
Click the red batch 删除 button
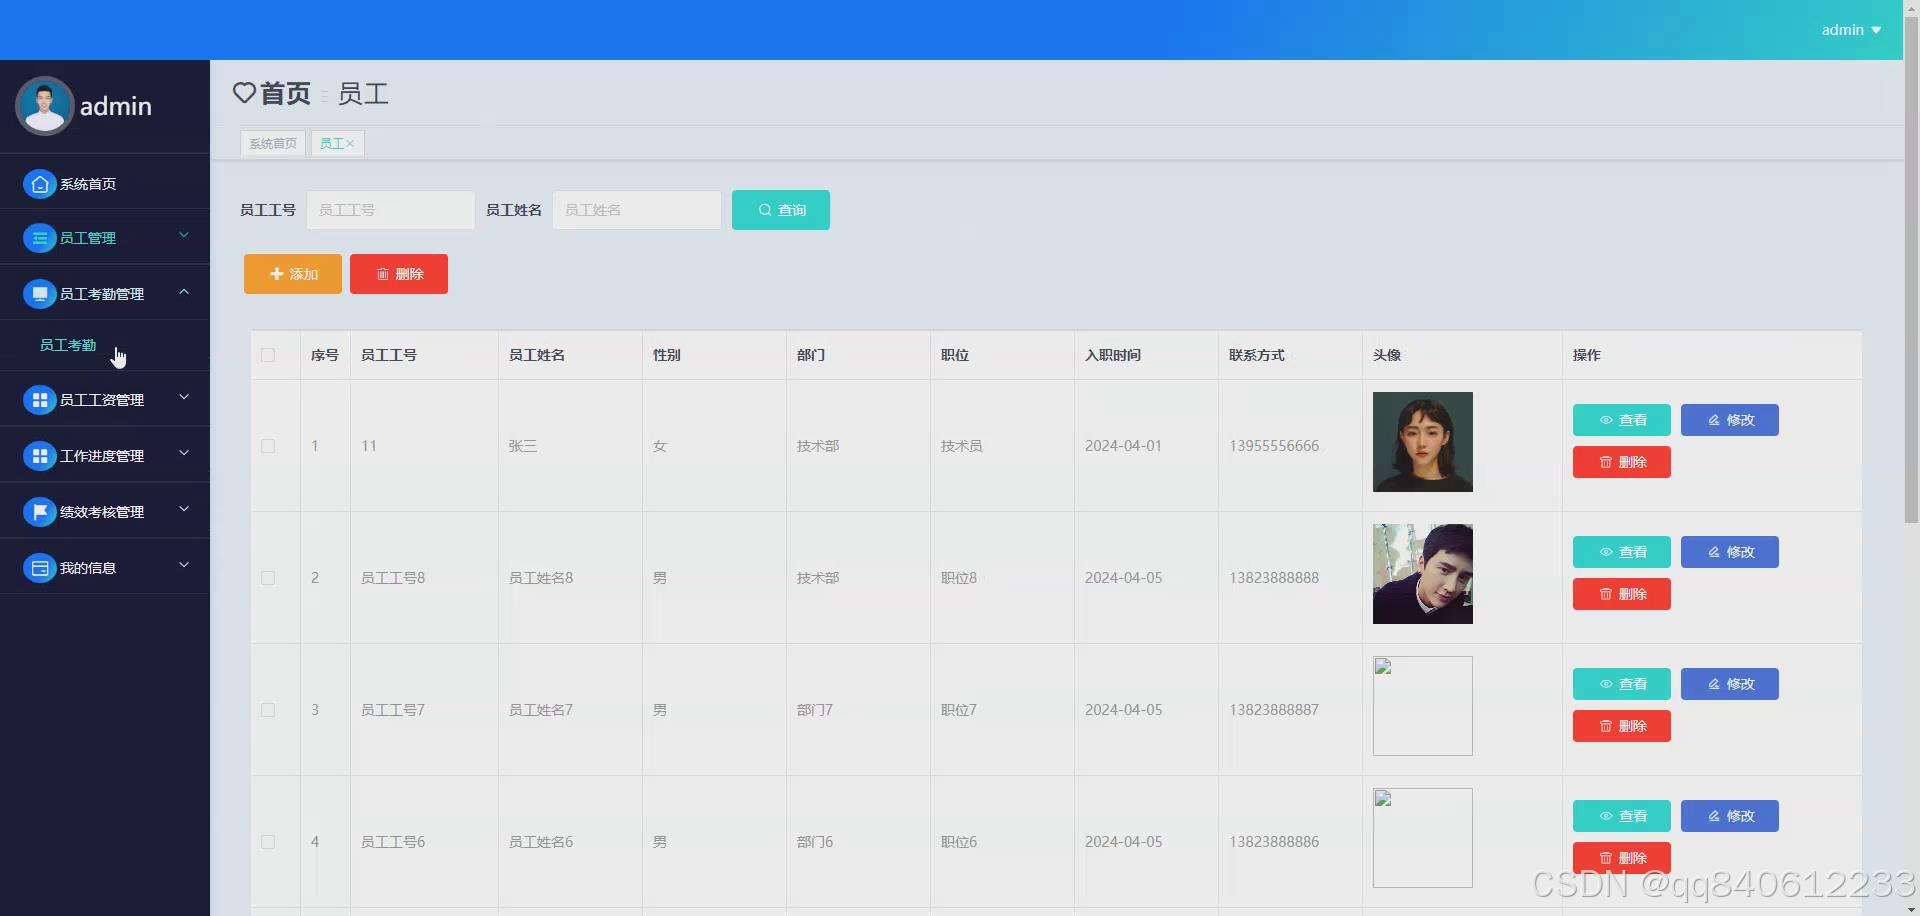399,274
